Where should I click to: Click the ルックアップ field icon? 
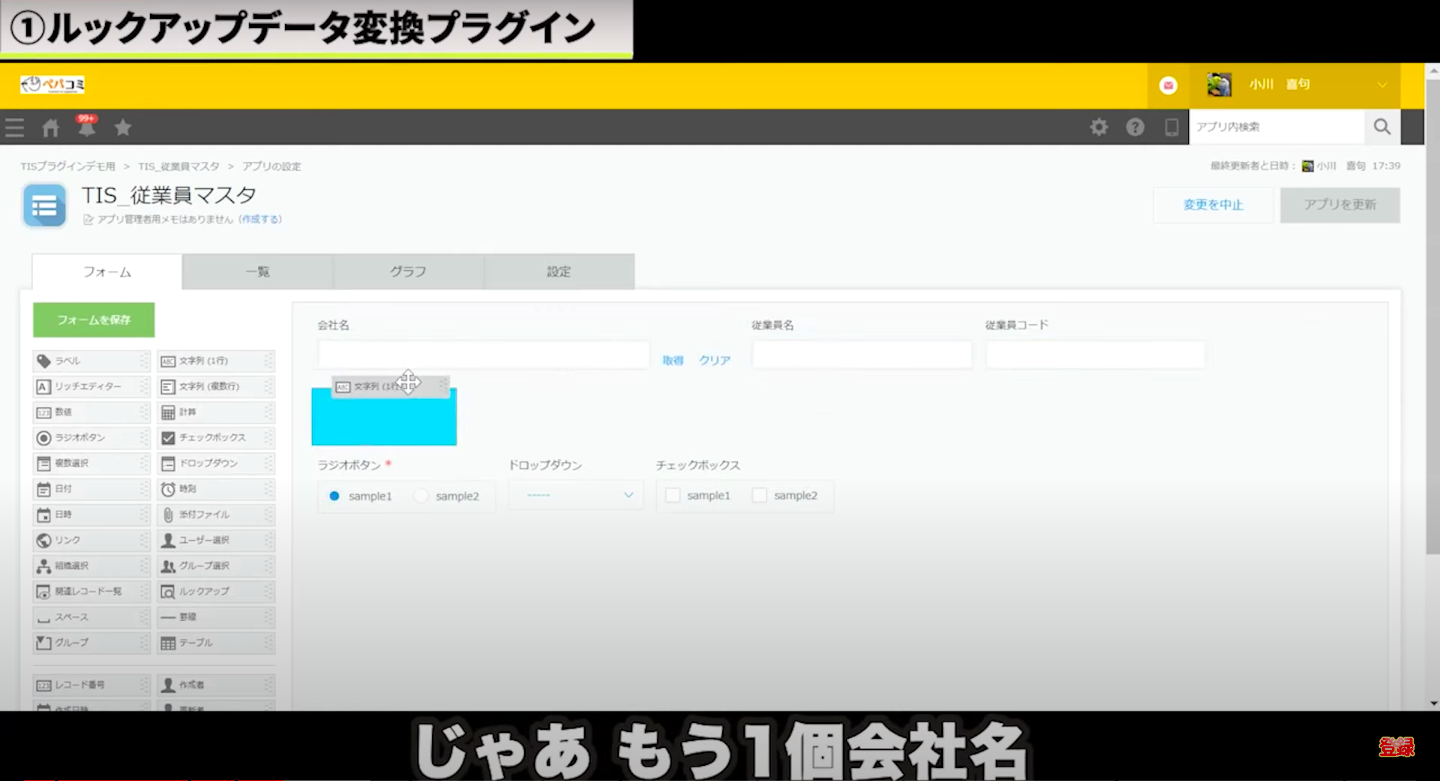tap(168, 592)
